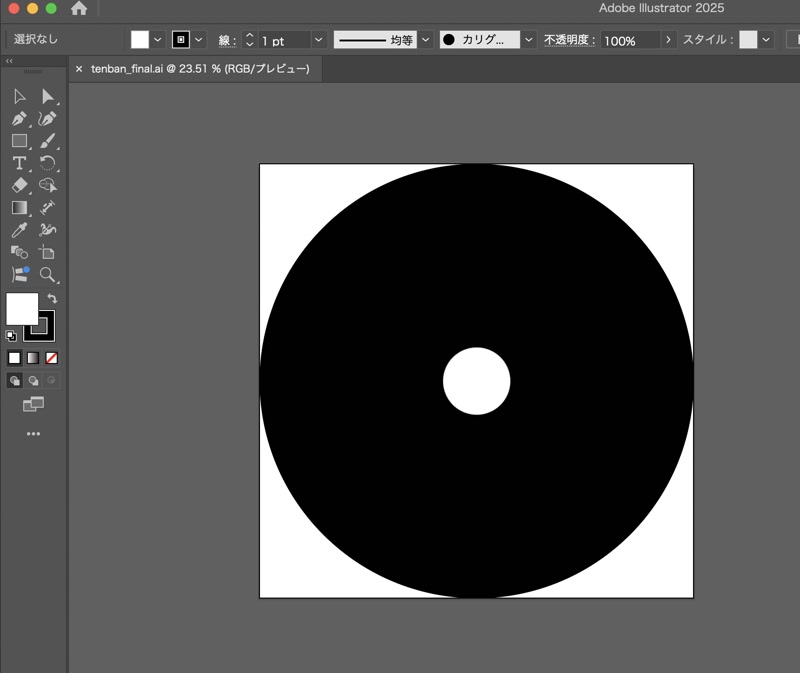The height and width of the screenshot is (673, 800).
Task: Open the stroke weight dropdown
Action: click(x=318, y=40)
